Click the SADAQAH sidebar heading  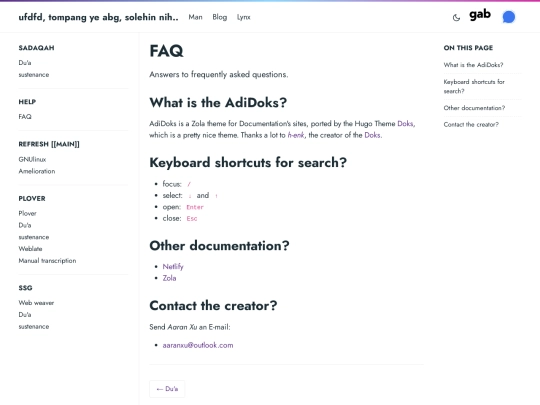point(37,48)
